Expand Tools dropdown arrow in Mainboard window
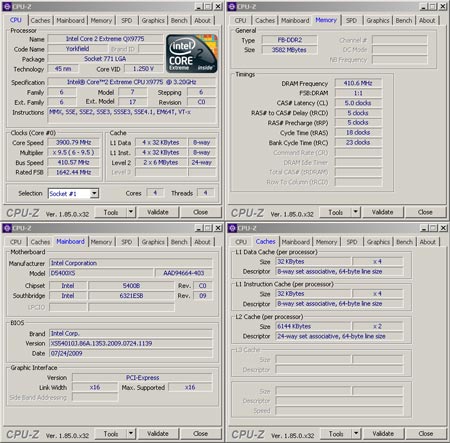This screenshot has height=443, width=450. pyautogui.click(x=131, y=434)
